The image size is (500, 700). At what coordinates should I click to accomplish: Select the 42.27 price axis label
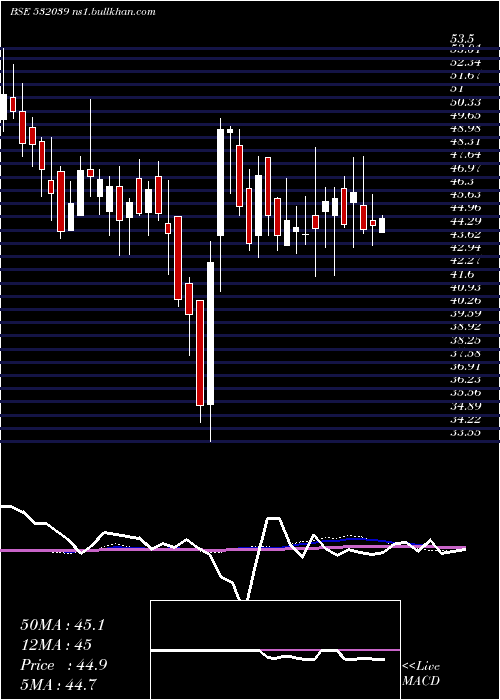coord(466,261)
